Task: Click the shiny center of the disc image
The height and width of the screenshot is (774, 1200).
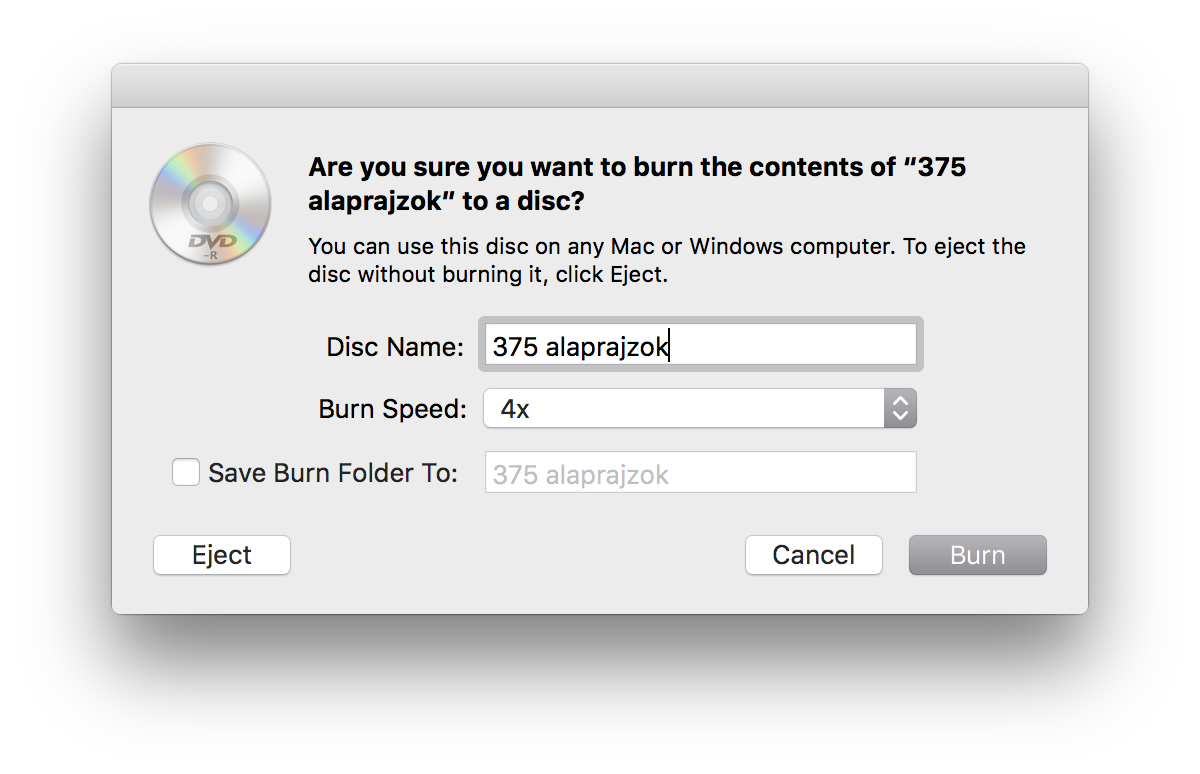Action: click(x=210, y=204)
